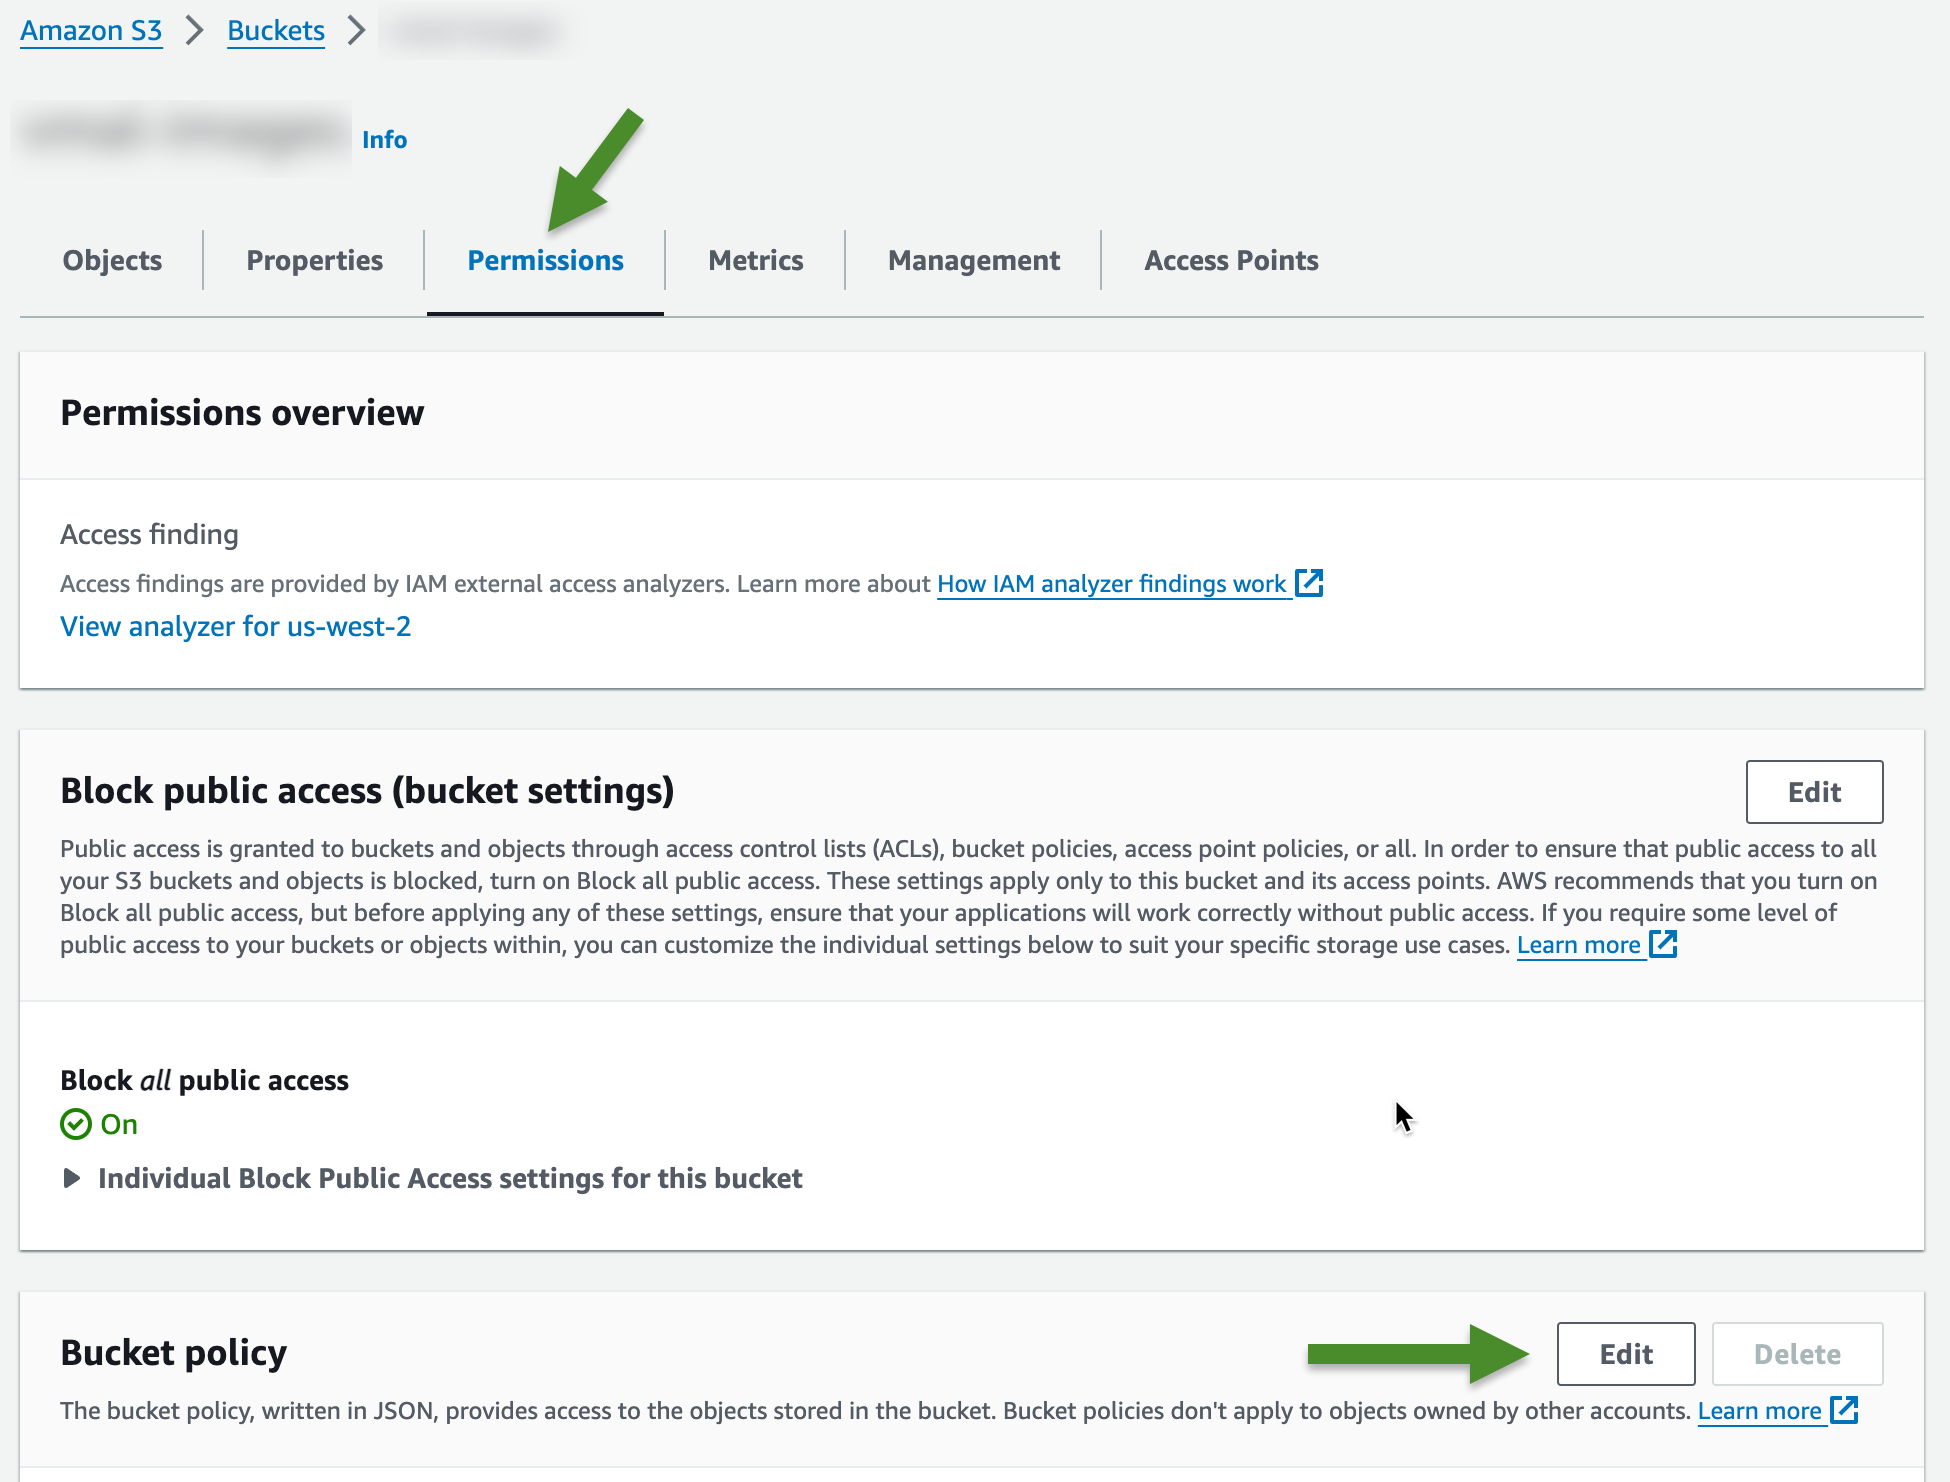Expand 'Individual Block Public Access settings for this bucket'
This screenshot has height=1482, width=1950.
(x=448, y=1178)
